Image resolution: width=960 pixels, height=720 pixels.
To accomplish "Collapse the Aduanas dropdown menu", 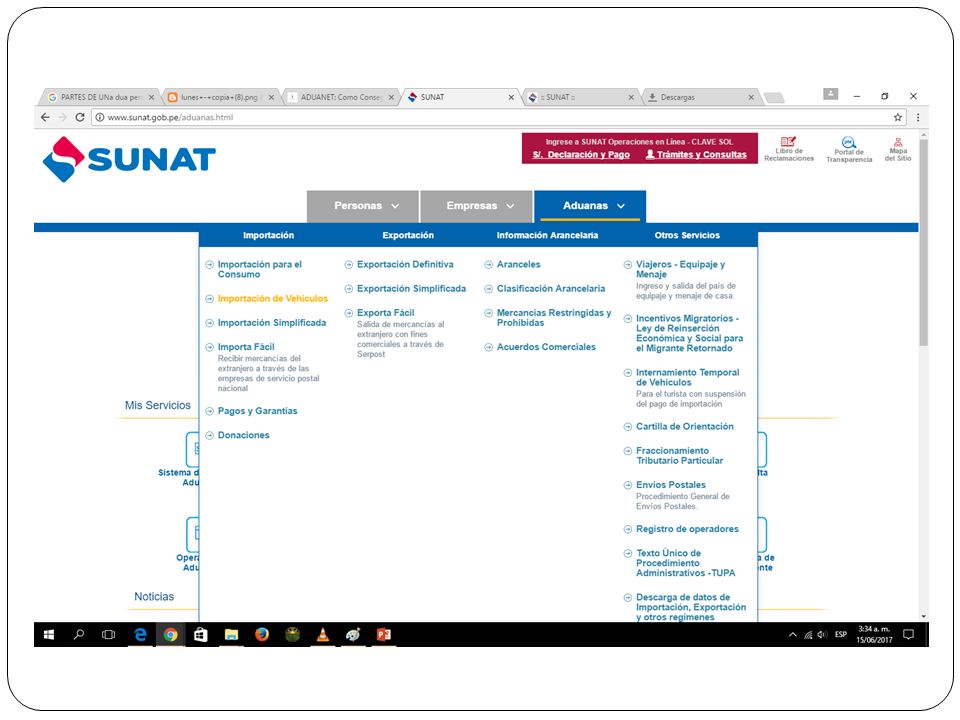I will pyautogui.click(x=590, y=206).
